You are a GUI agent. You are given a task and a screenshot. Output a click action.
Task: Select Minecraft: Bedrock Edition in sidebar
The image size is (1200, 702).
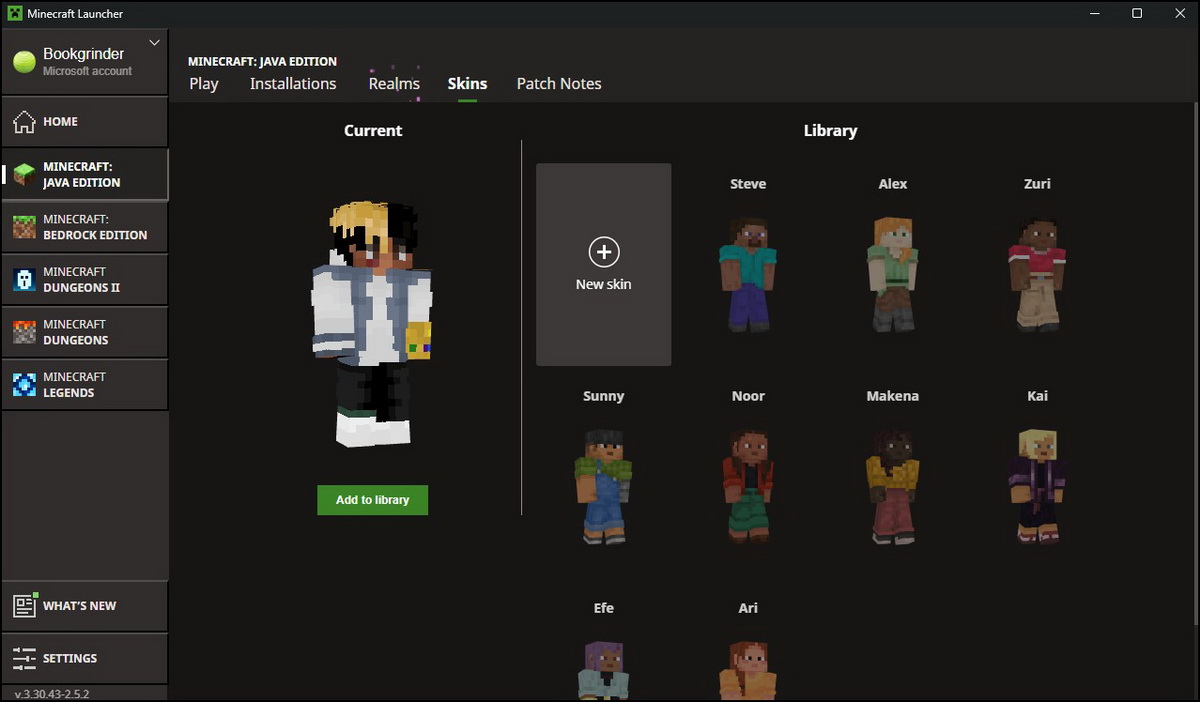[x=85, y=227]
